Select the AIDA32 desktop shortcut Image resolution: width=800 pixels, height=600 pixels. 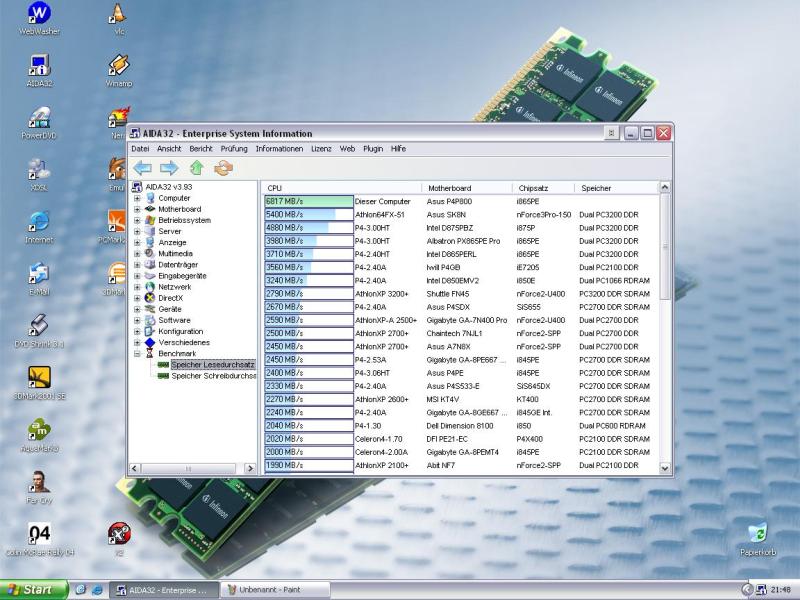39,70
